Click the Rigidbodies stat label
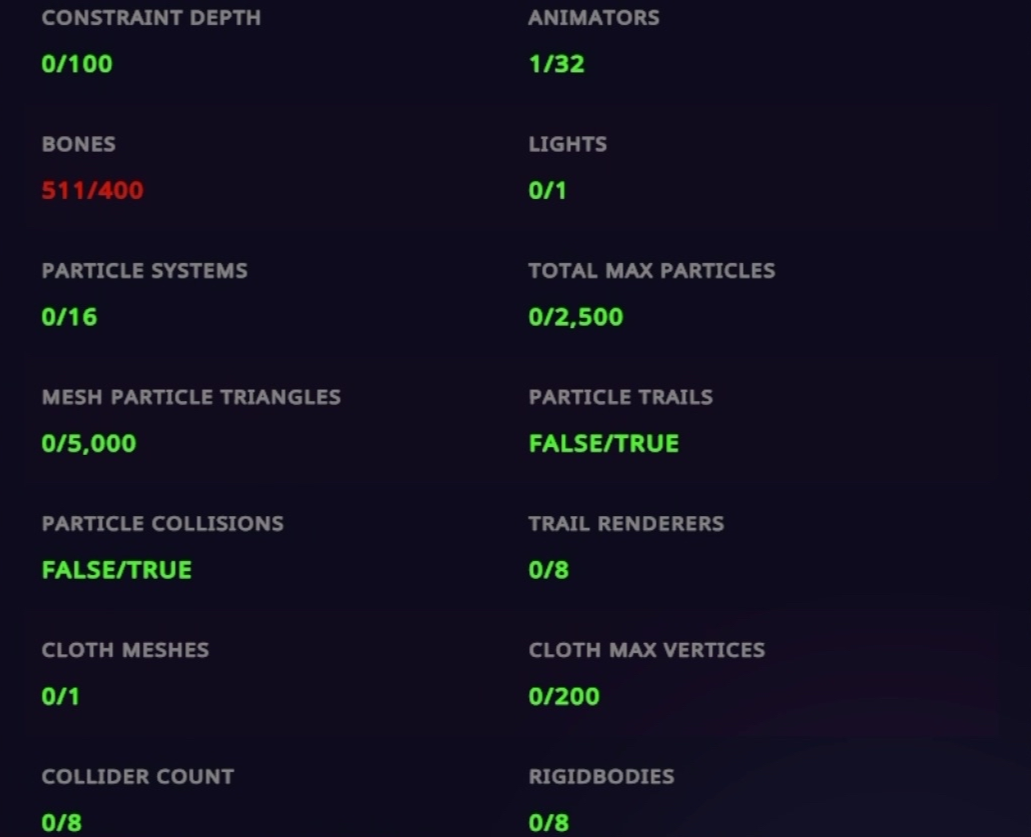Image resolution: width=1031 pixels, height=837 pixels. (601, 777)
